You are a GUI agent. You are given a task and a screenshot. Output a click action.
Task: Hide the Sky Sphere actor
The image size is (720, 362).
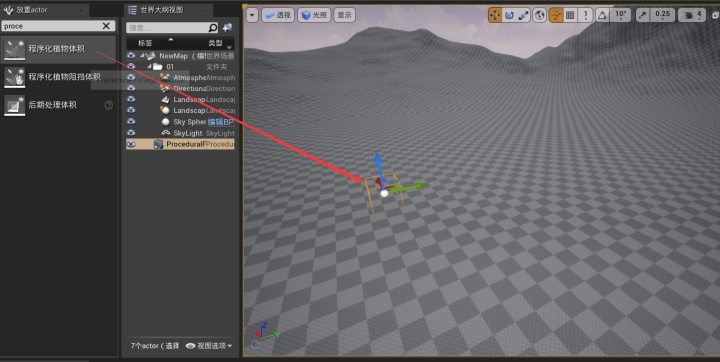pyautogui.click(x=131, y=121)
